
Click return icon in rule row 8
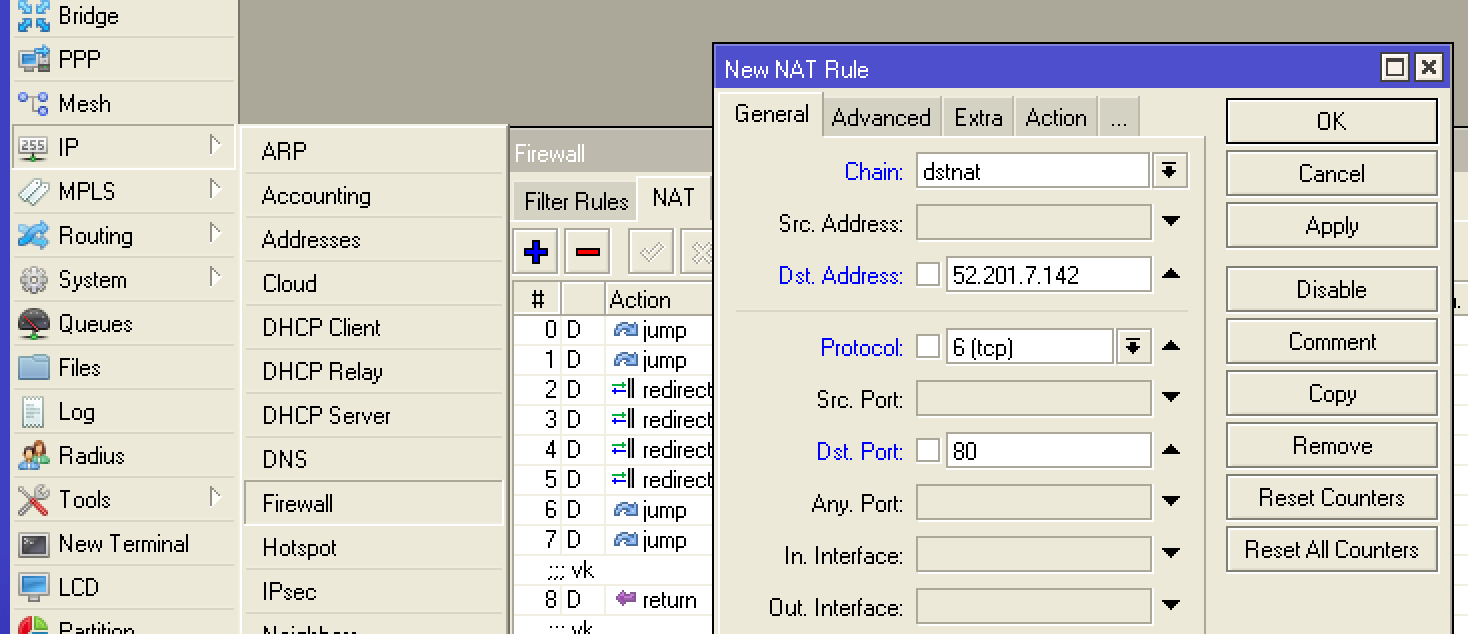tap(626, 600)
